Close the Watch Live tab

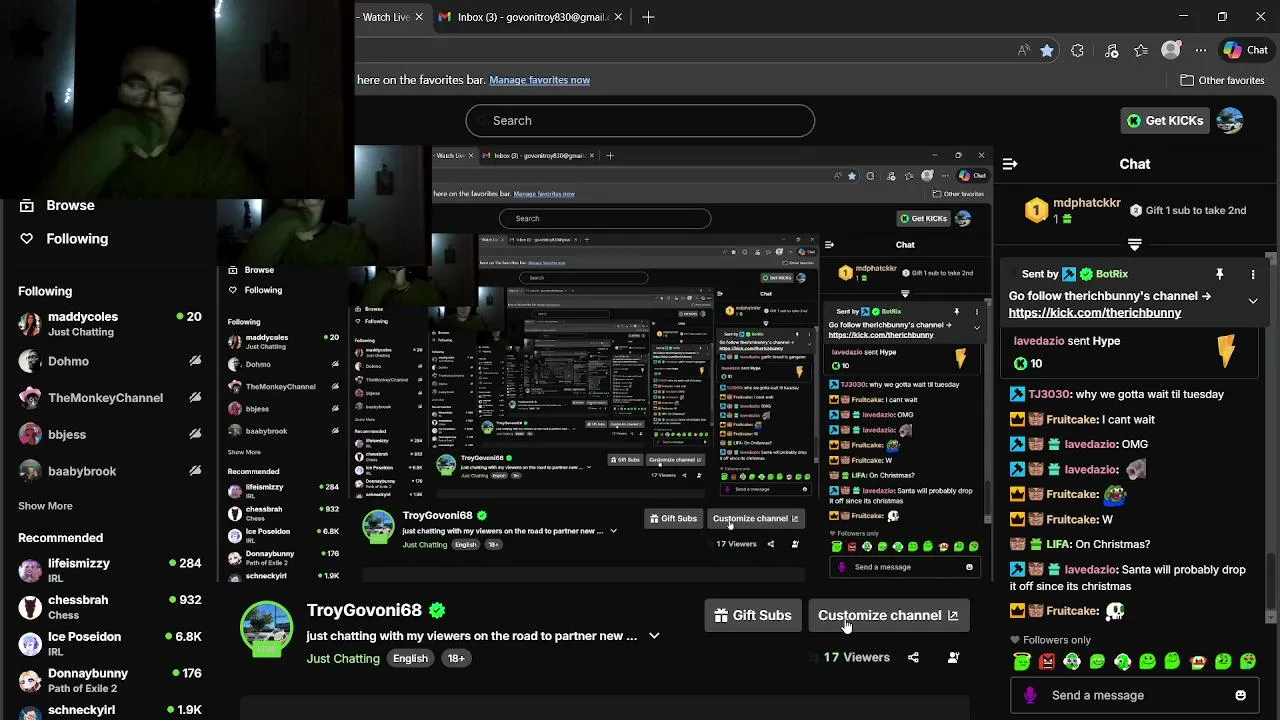click(419, 17)
